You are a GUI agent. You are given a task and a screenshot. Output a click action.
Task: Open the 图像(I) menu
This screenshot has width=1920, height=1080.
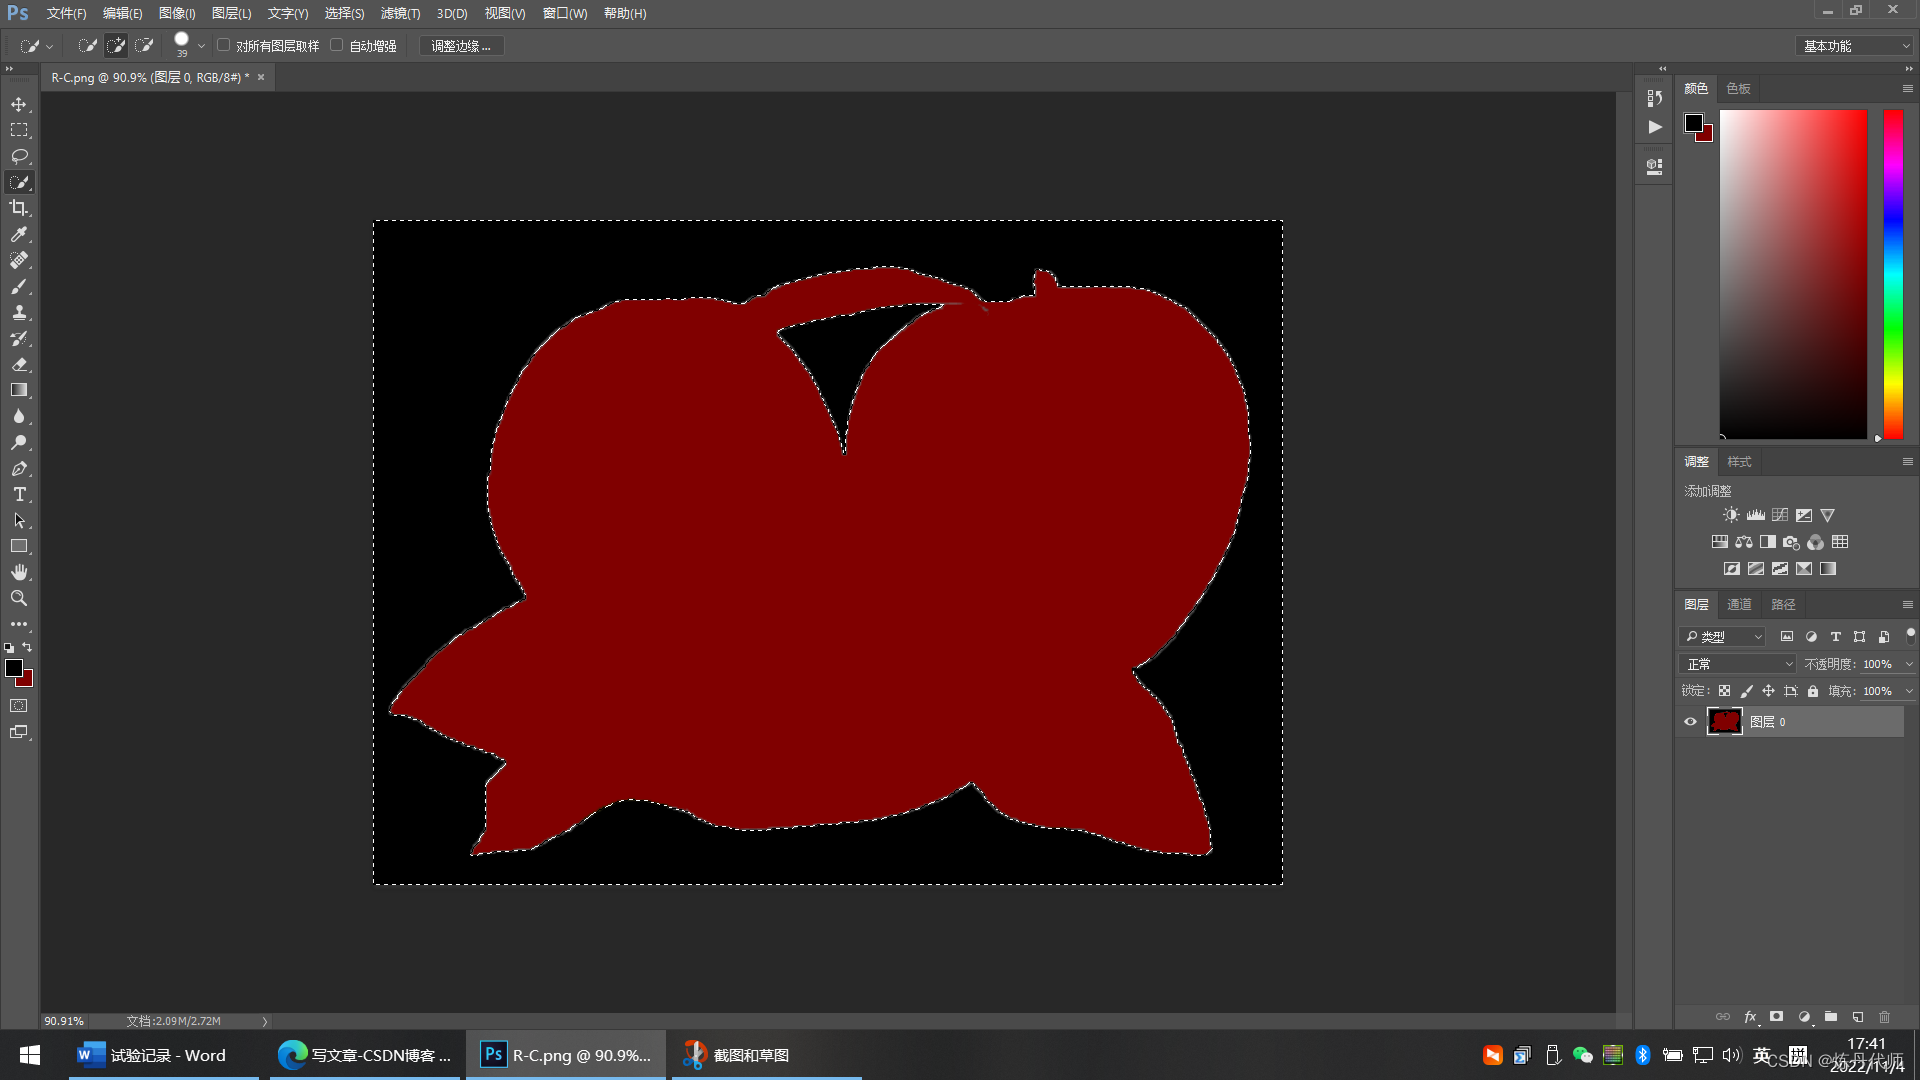point(177,13)
